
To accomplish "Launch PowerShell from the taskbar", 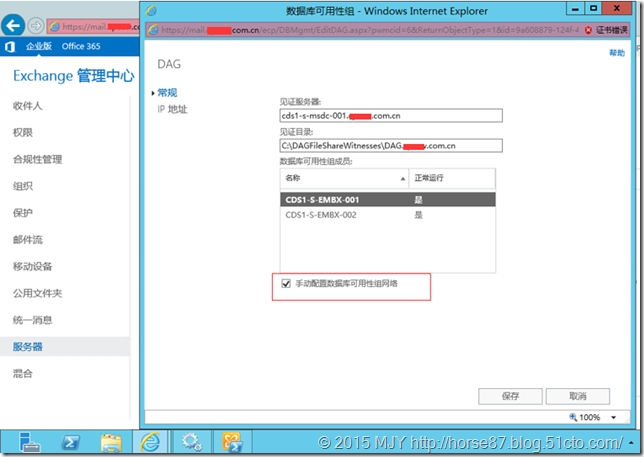I will pyautogui.click(x=72, y=441).
